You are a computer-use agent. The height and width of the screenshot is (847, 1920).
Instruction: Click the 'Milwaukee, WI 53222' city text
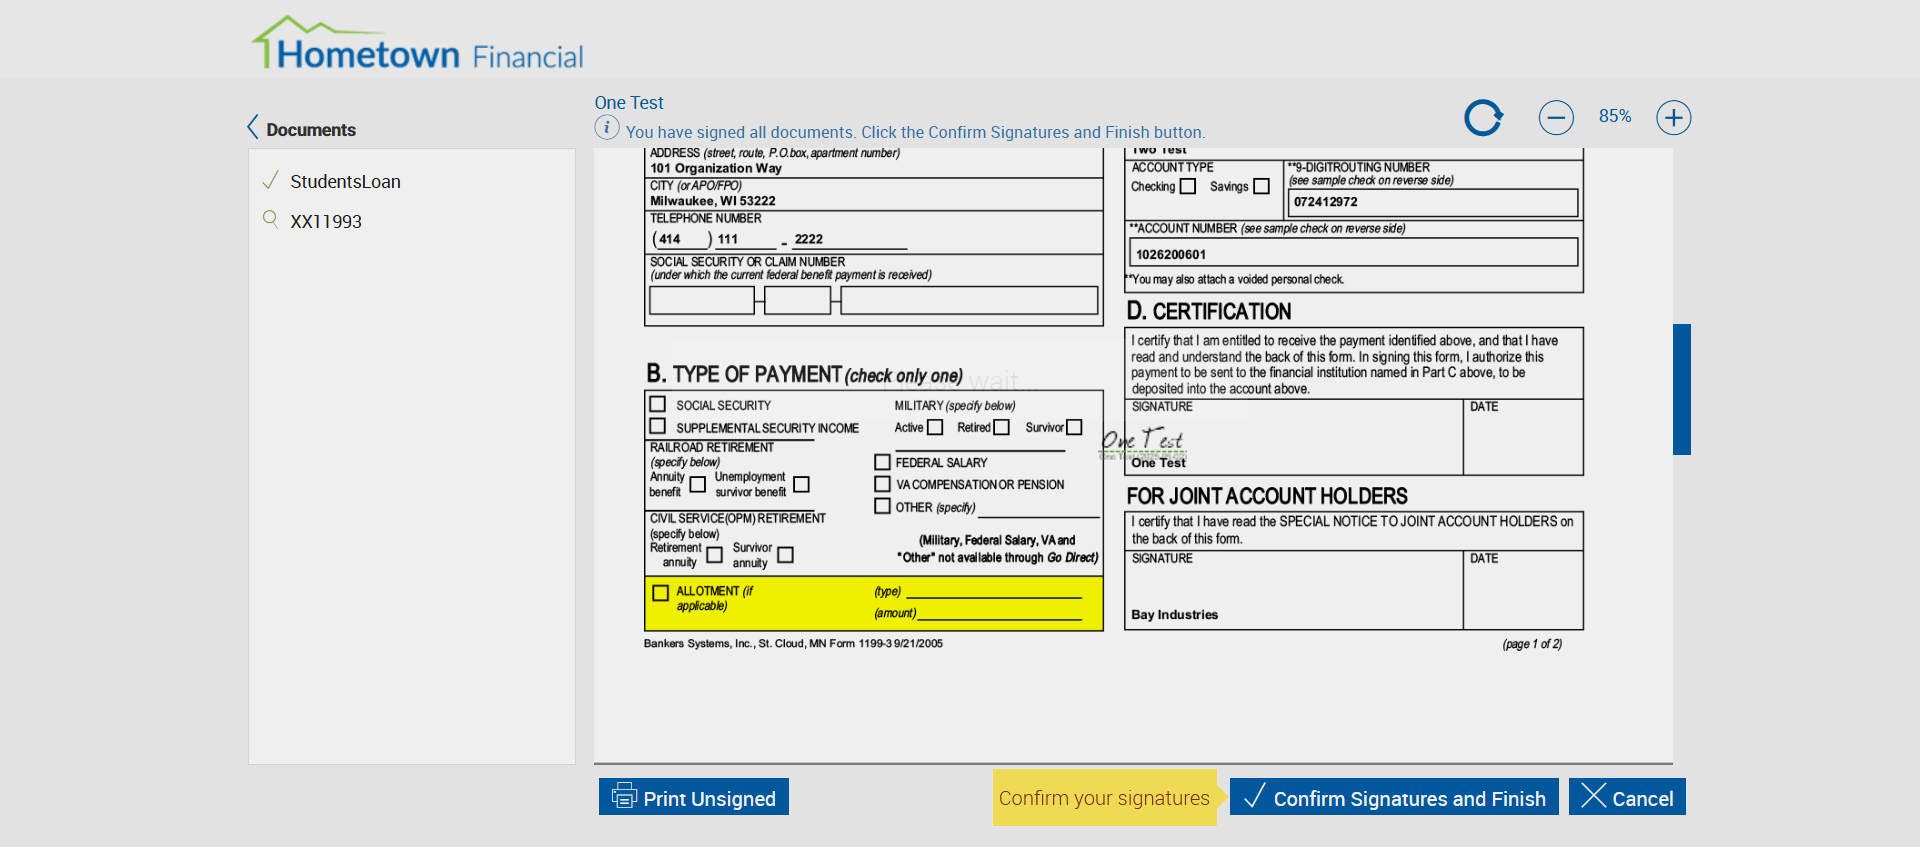point(713,200)
